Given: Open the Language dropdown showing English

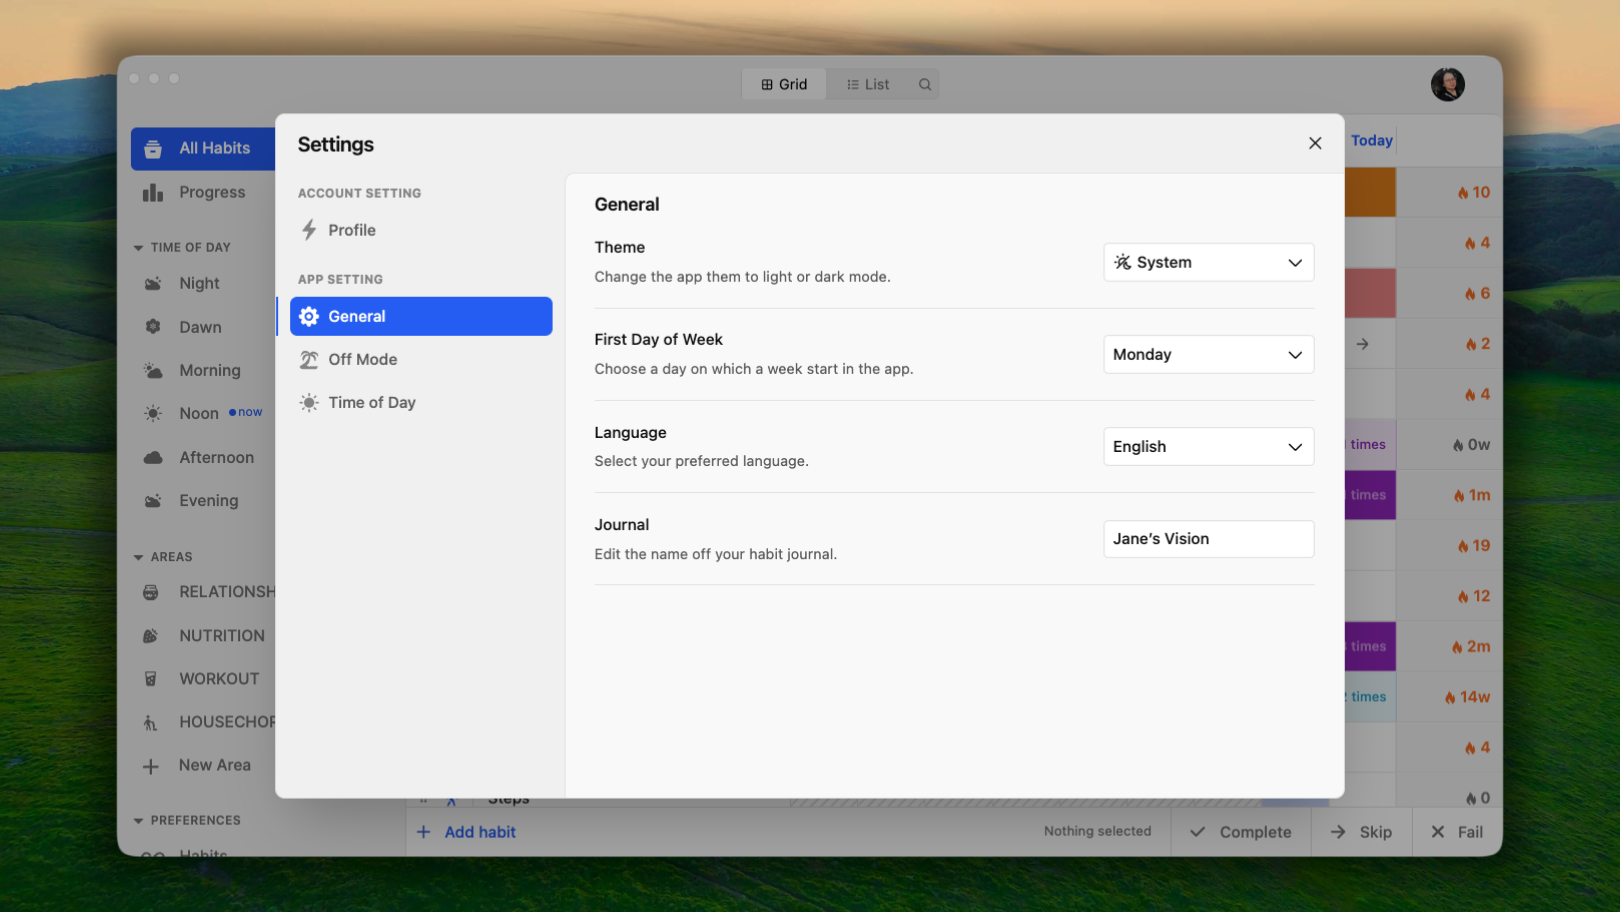Looking at the screenshot, I should (x=1208, y=446).
